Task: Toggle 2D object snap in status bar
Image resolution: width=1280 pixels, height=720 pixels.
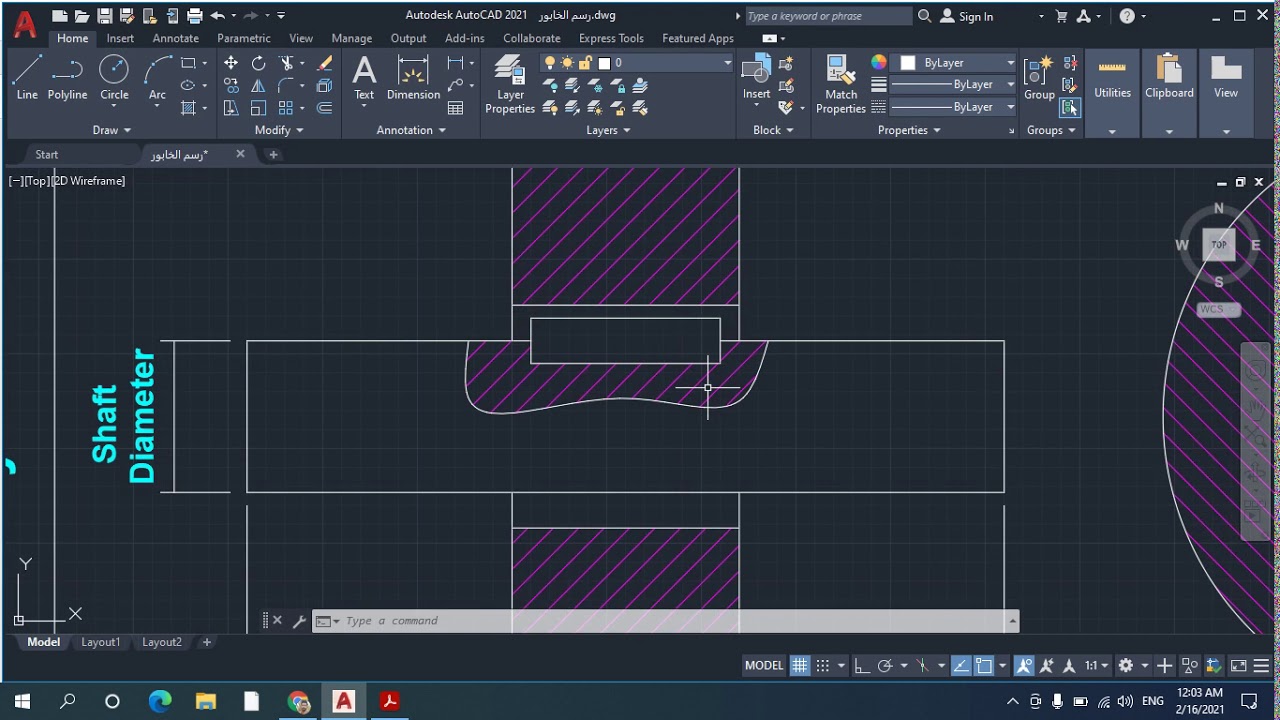Action: (x=984, y=666)
